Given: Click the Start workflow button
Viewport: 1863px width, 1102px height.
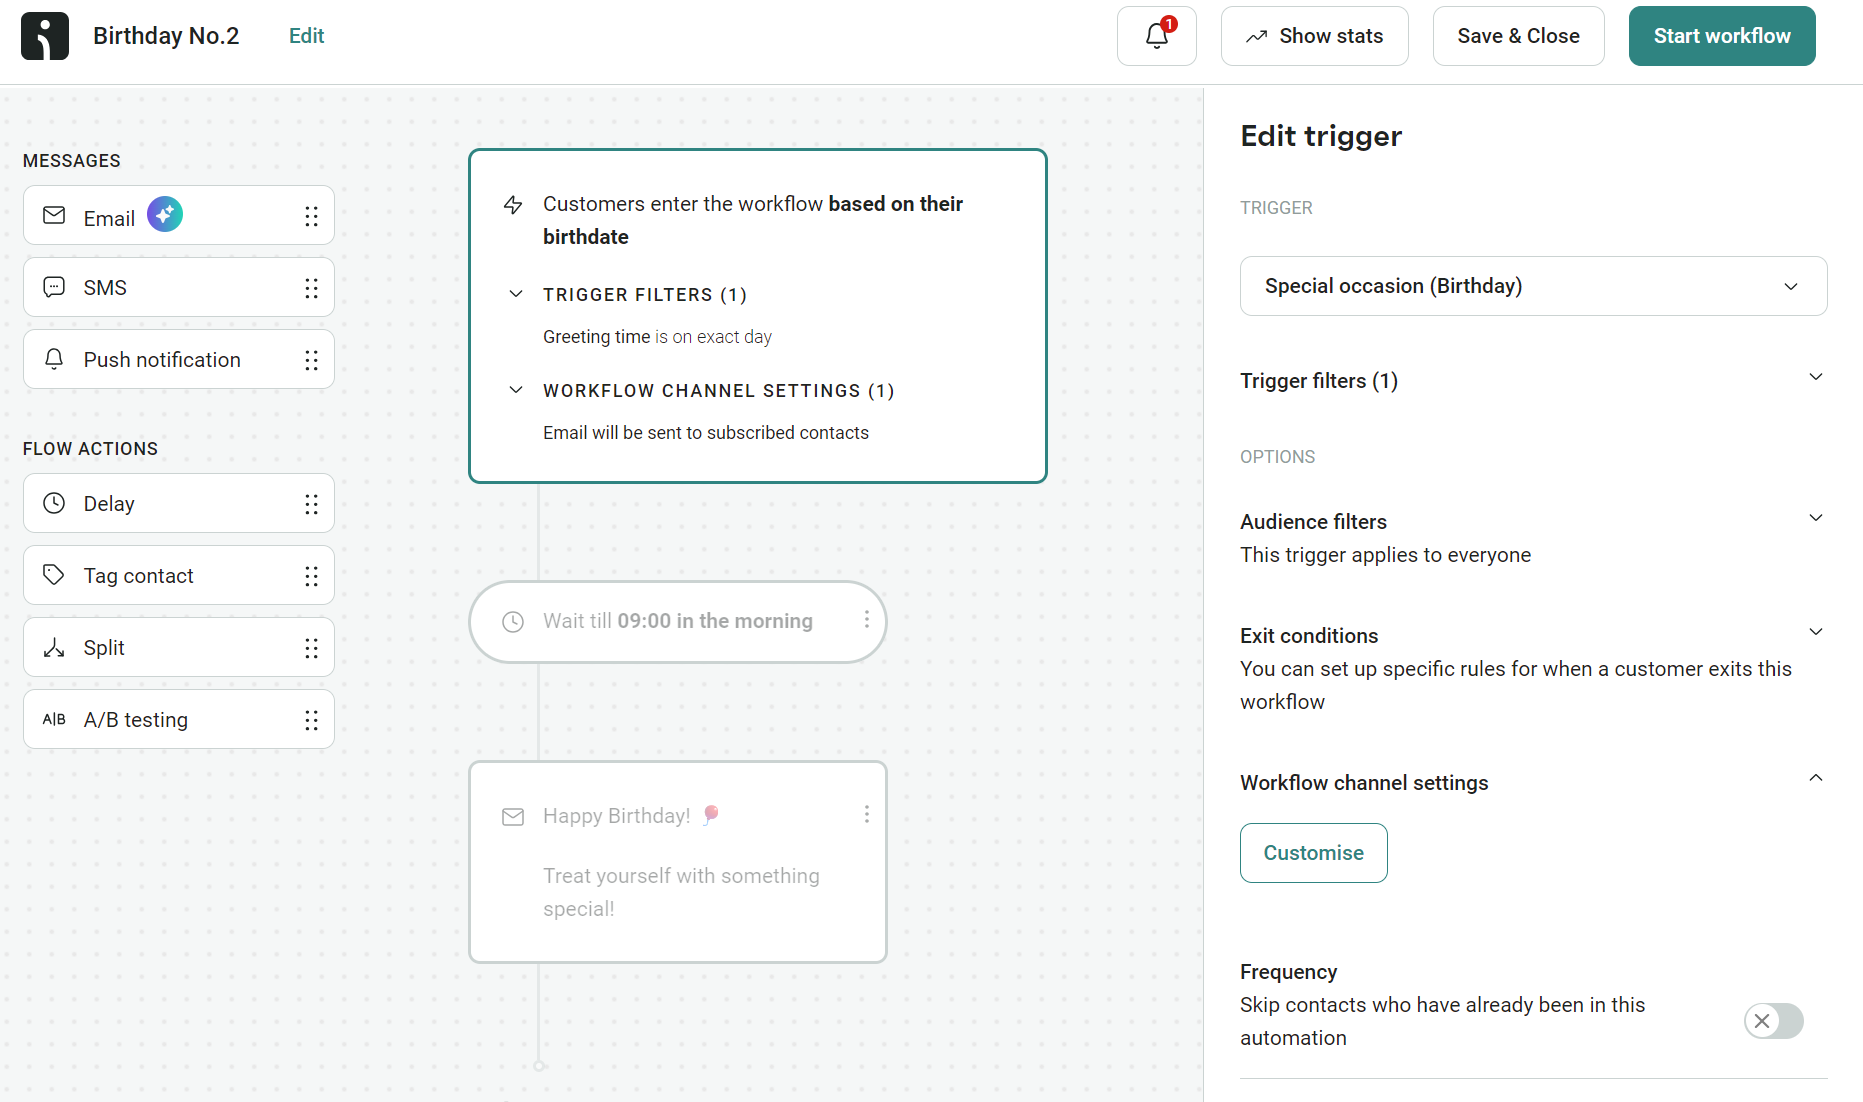Looking at the screenshot, I should click(x=1722, y=36).
